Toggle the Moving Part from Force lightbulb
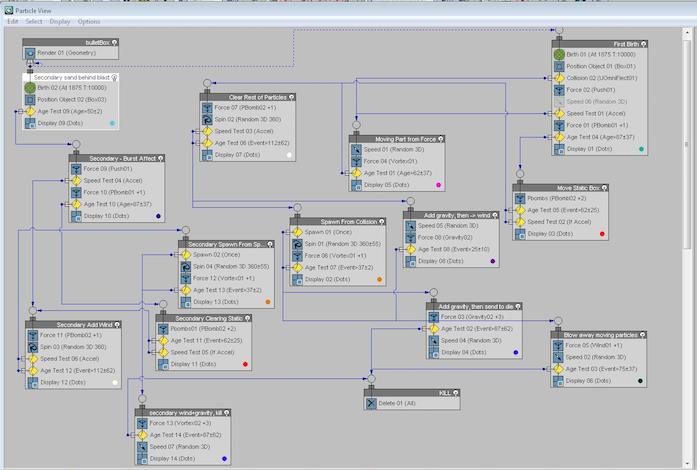 click(441, 139)
